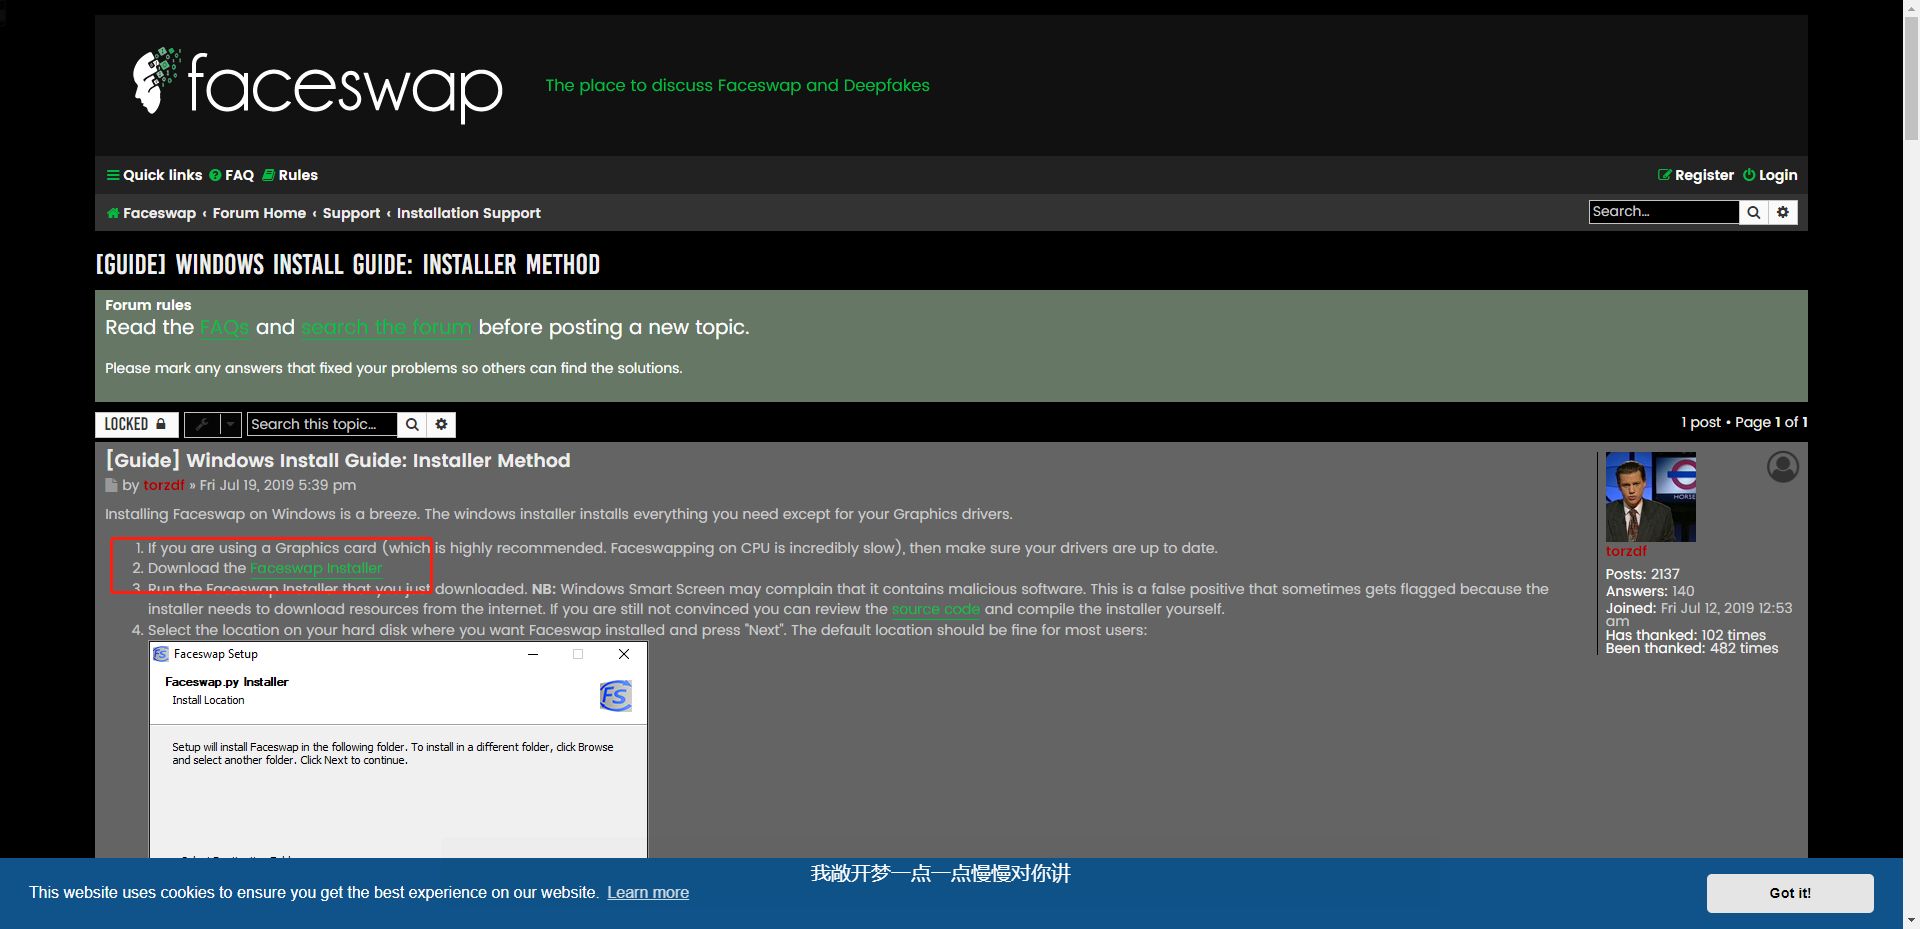1920x929 pixels.
Task: Open the Rules page
Action: click(x=290, y=175)
